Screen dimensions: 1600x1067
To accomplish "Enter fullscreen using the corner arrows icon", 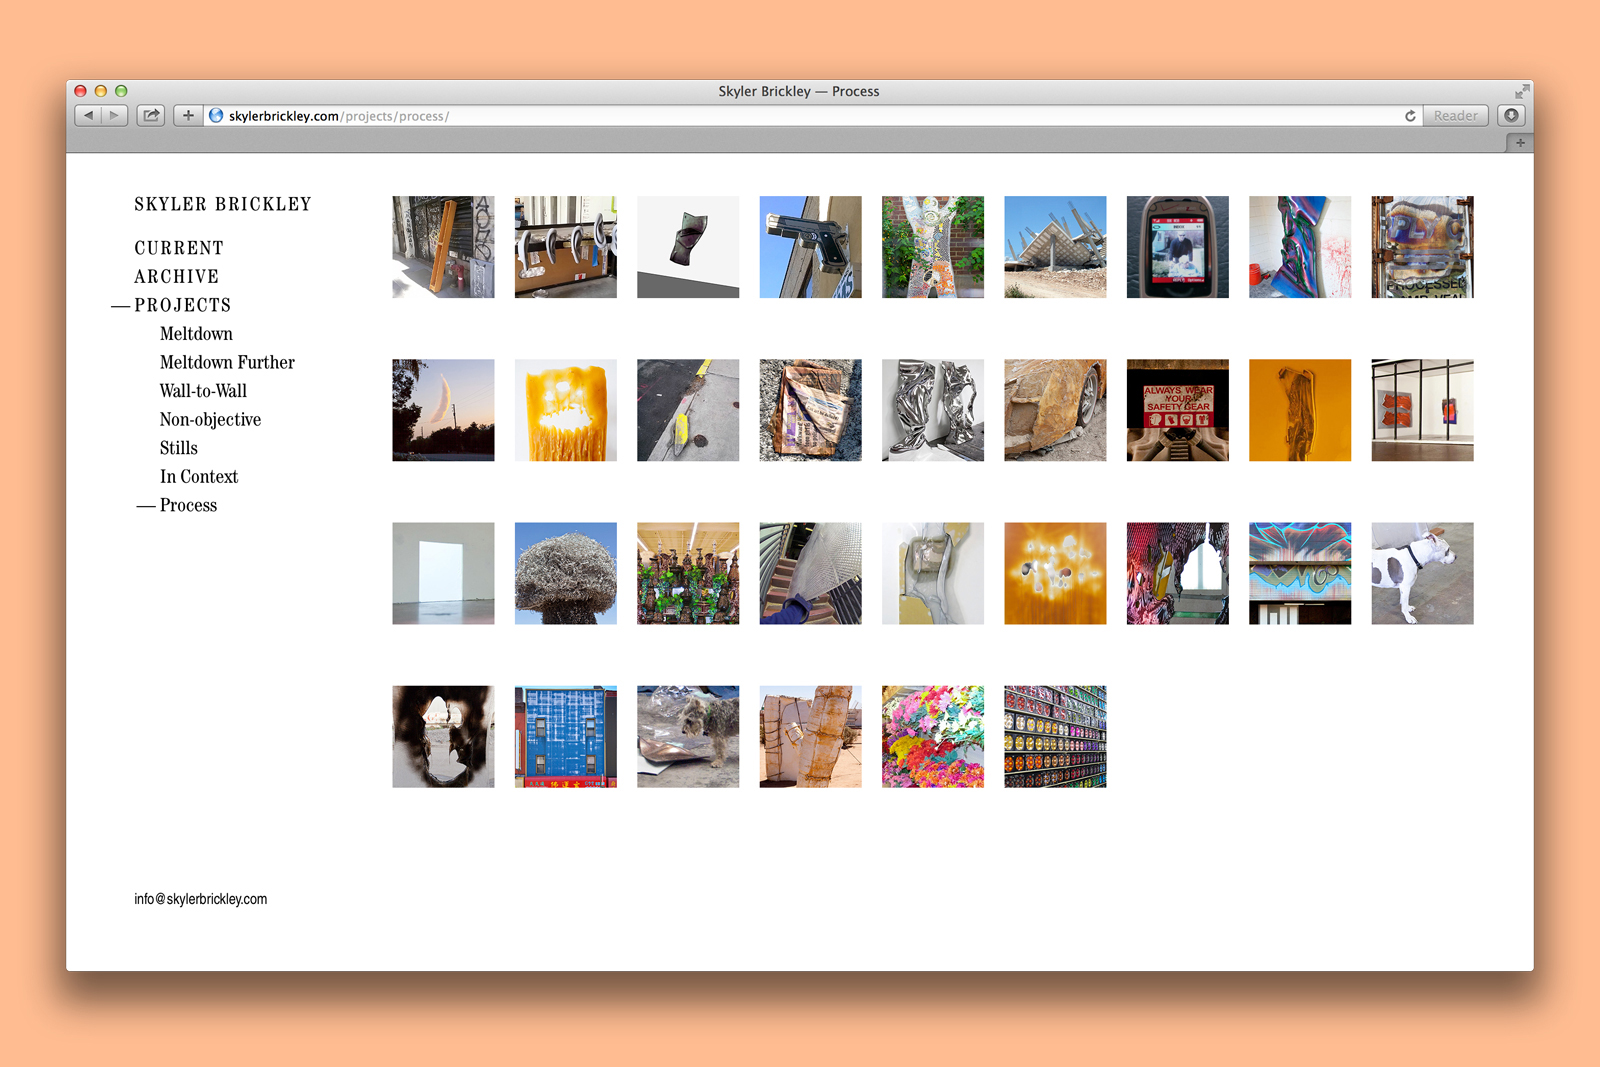I will [1521, 91].
